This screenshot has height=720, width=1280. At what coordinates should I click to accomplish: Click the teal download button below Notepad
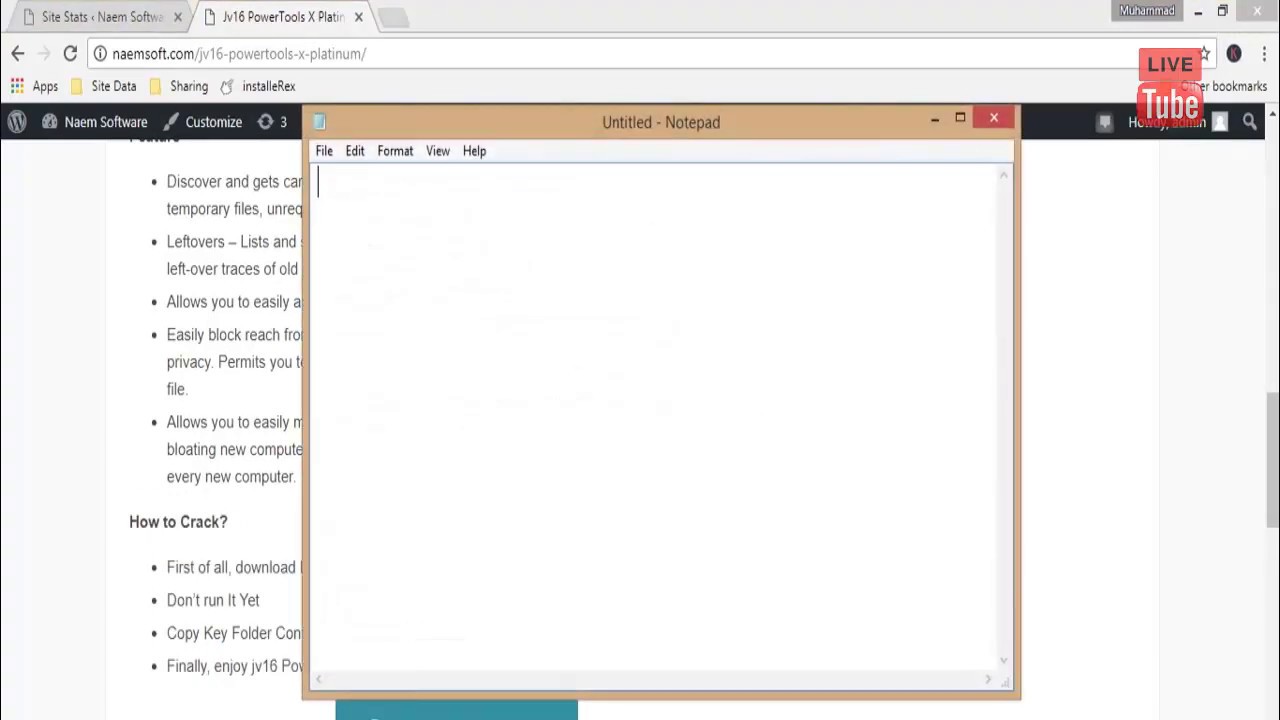pos(456,710)
